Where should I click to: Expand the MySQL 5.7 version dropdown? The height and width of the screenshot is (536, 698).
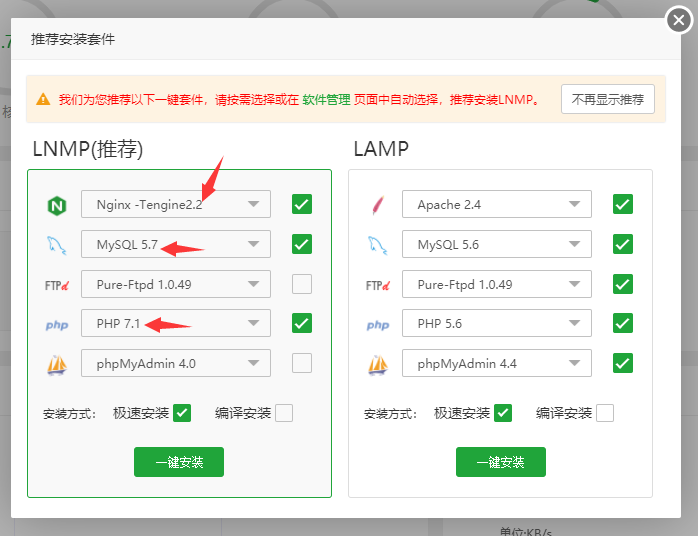pos(176,244)
